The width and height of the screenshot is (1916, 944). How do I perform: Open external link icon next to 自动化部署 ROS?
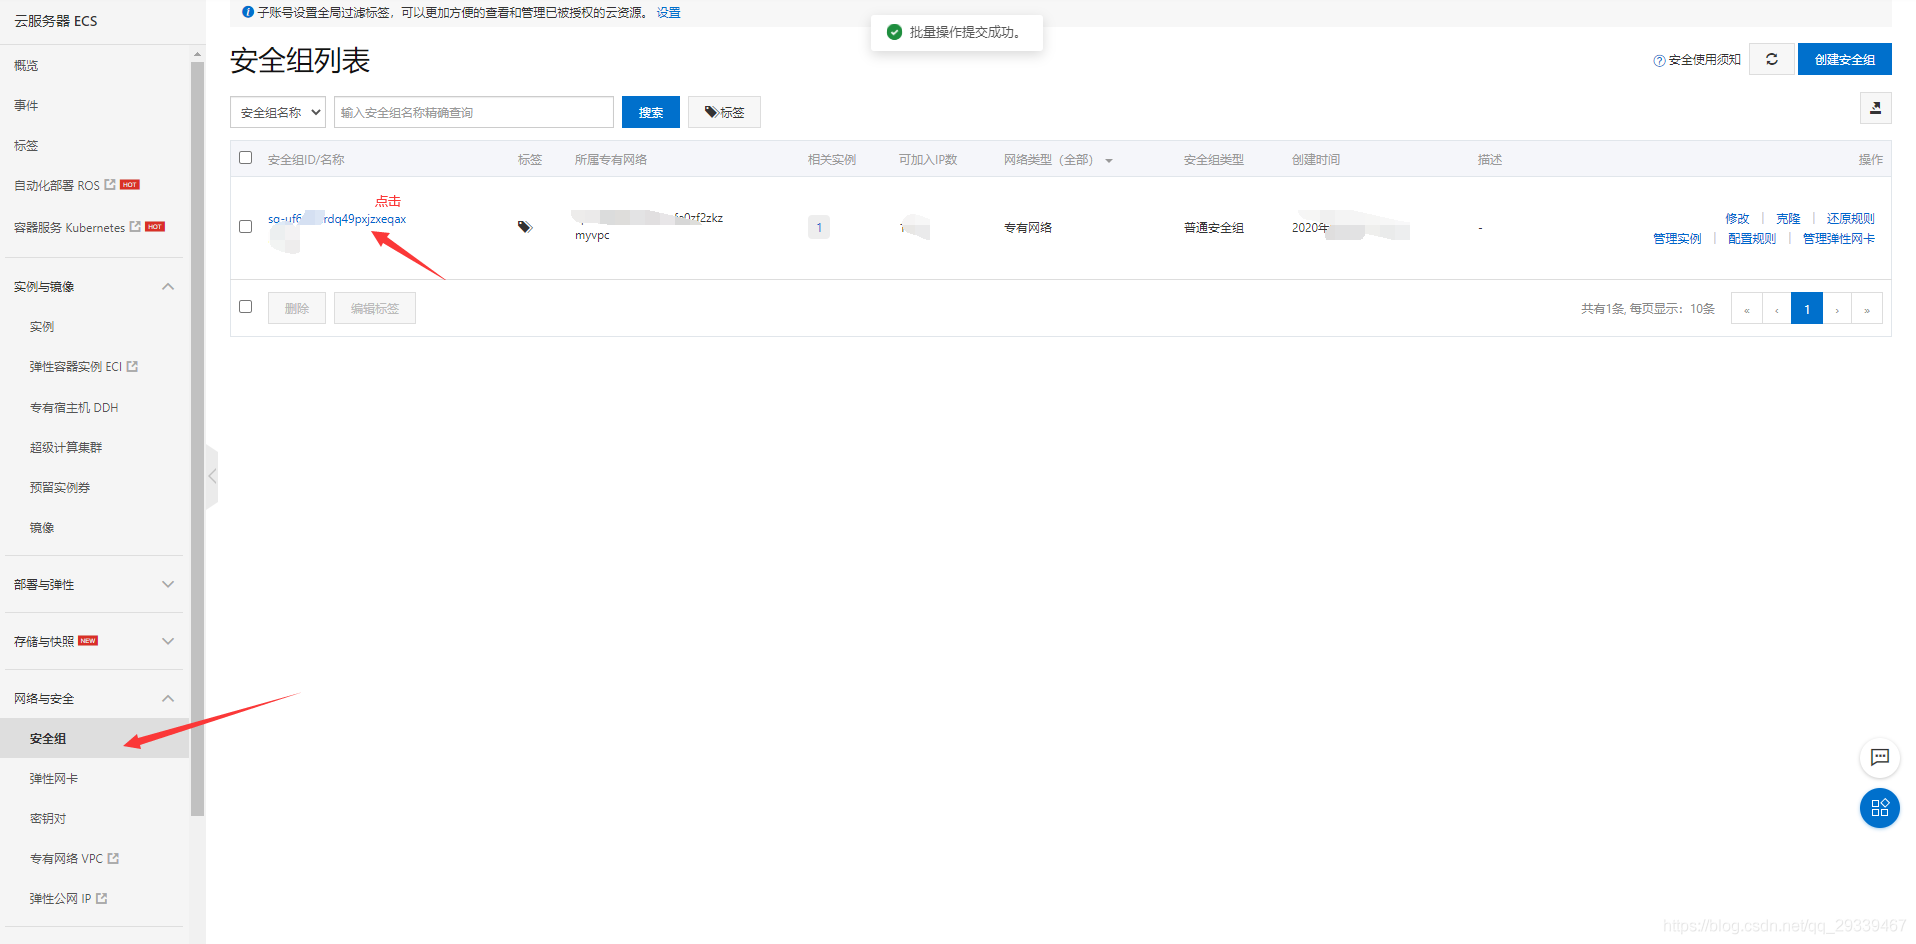coord(110,185)
